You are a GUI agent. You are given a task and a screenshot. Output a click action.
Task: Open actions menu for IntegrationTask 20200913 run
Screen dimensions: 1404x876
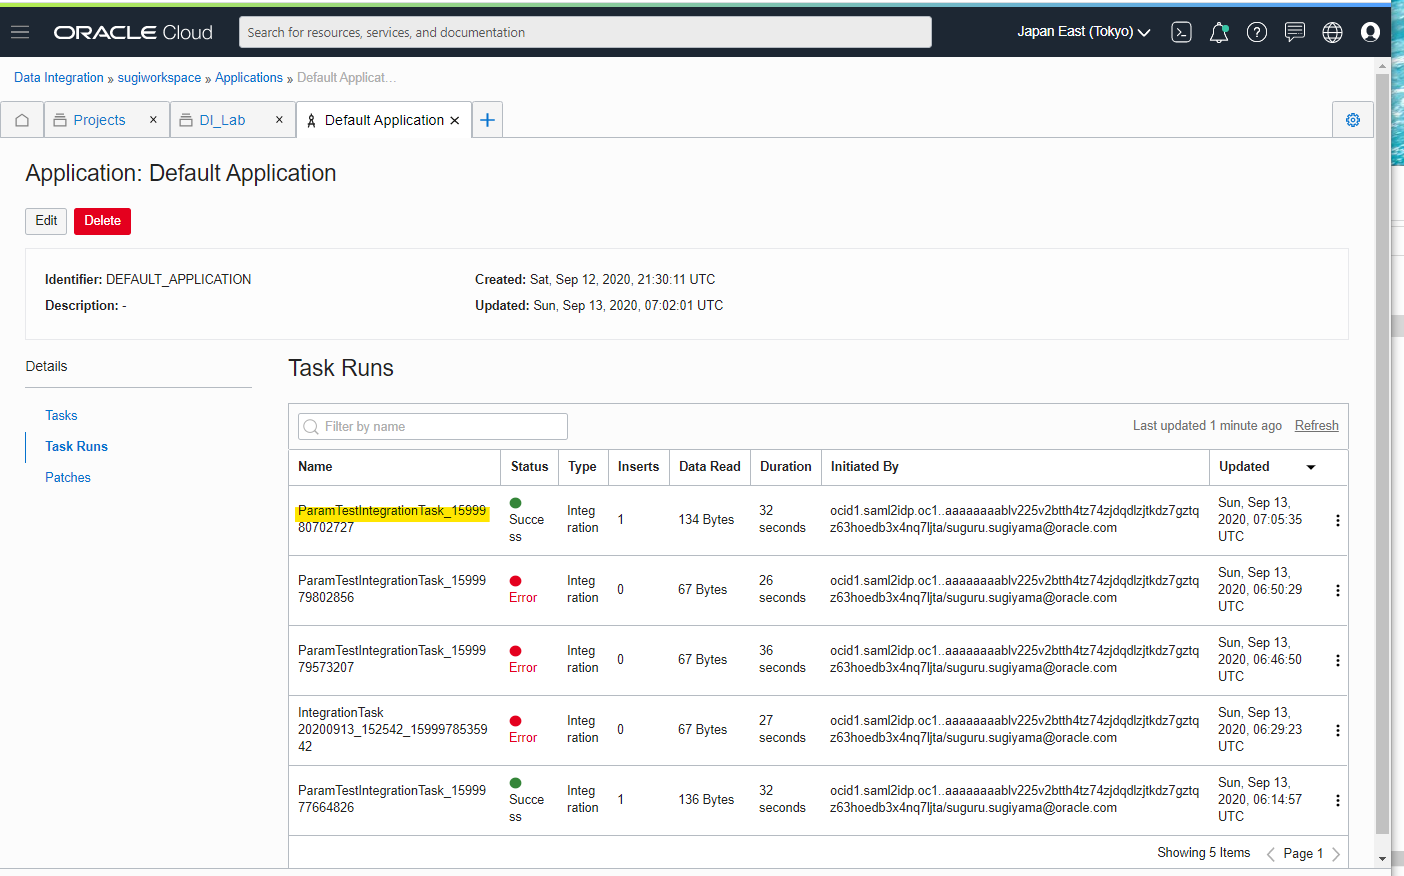point(1337,730)
